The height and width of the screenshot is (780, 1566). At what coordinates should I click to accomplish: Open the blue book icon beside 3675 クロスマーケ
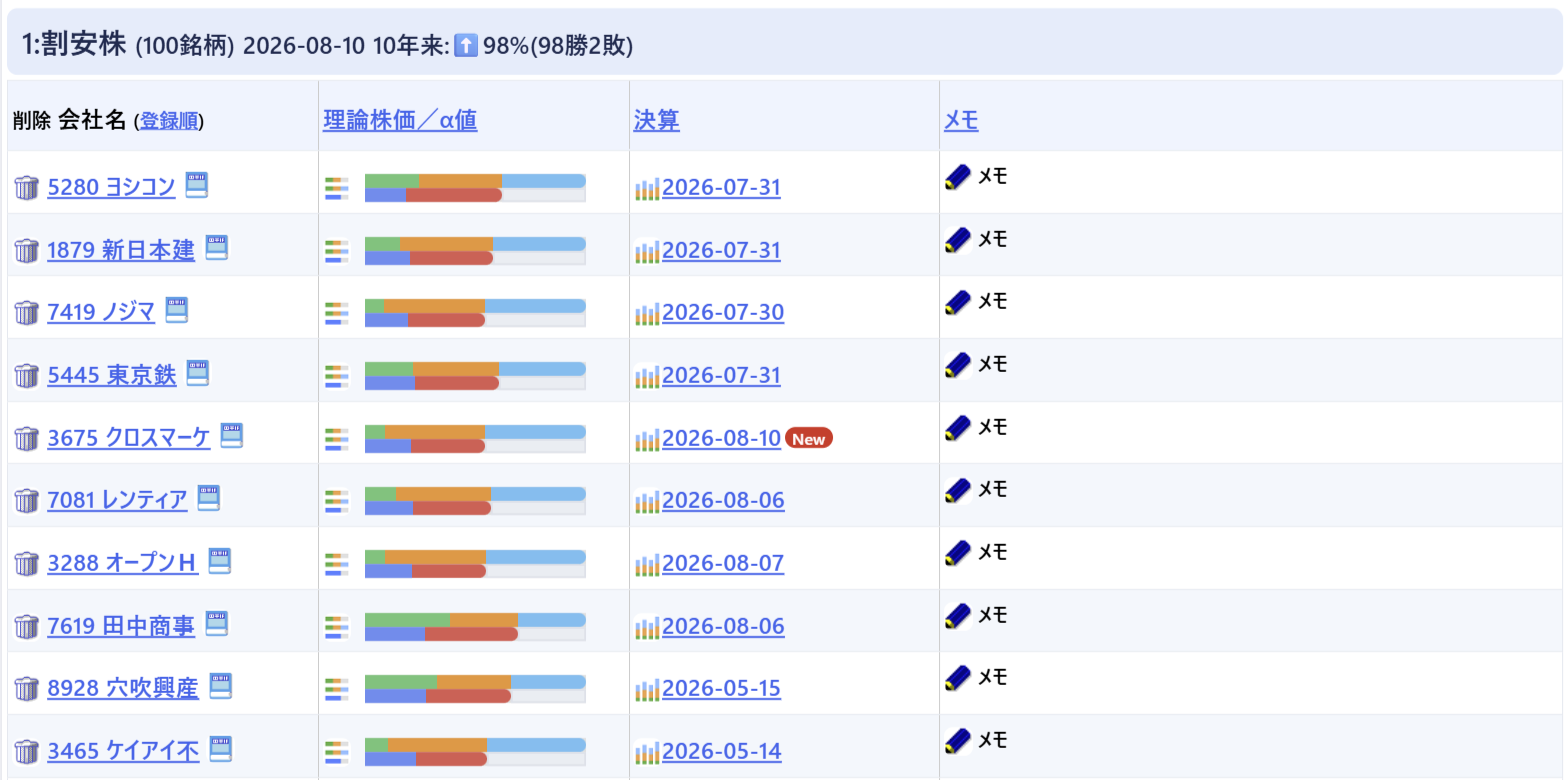pyautogui.click(x=232, y=435)
